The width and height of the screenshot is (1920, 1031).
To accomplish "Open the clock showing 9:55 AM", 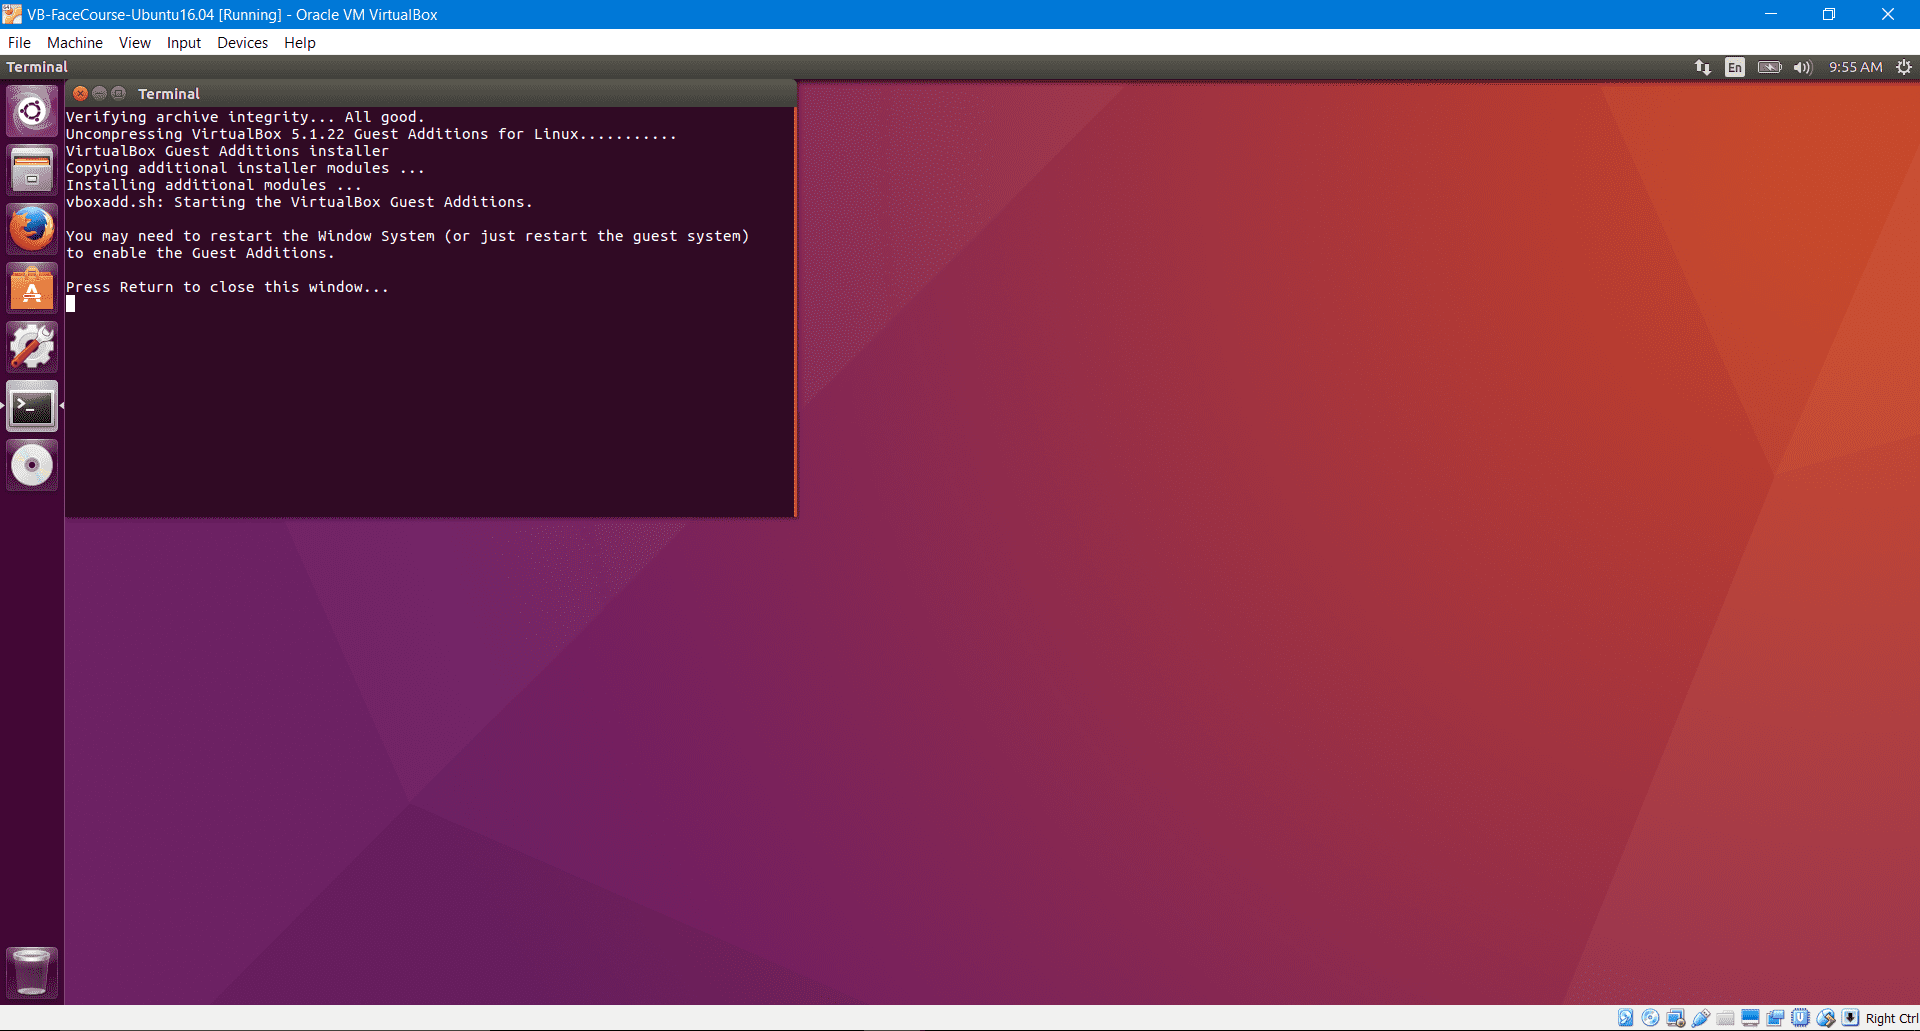I will (x=1856, y=67).
